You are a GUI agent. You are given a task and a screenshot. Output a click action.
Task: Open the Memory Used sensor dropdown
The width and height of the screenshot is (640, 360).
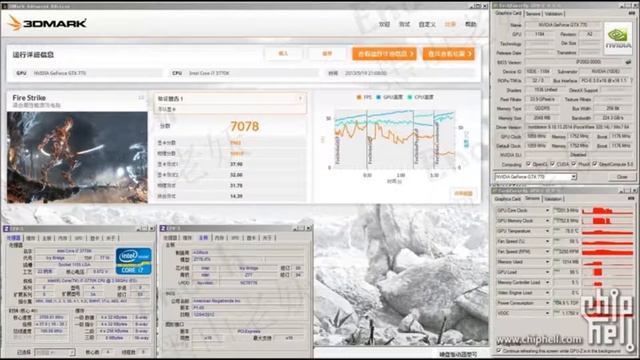click(547, 262)
